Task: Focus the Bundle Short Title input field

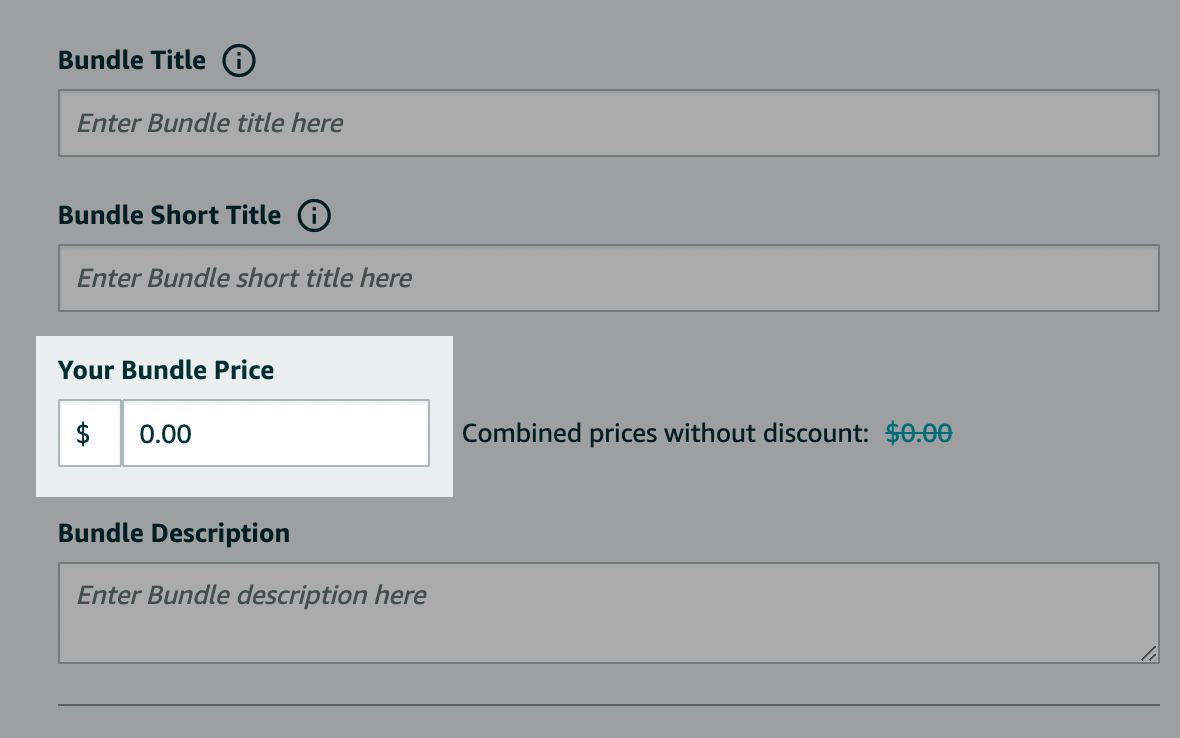Action: pyautogui.click(x=609, y=278)
